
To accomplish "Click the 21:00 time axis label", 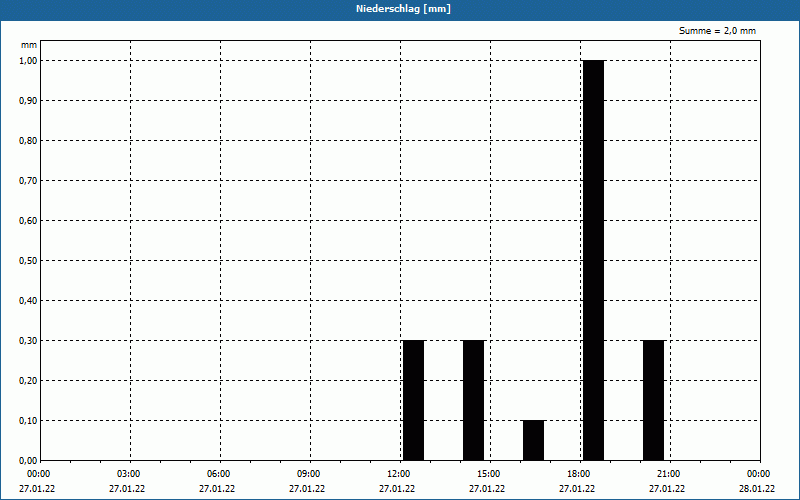I will coord(669,474).
